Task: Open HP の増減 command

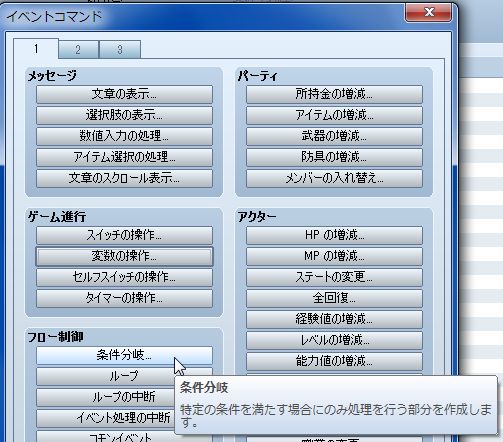Action: point(334,235)
